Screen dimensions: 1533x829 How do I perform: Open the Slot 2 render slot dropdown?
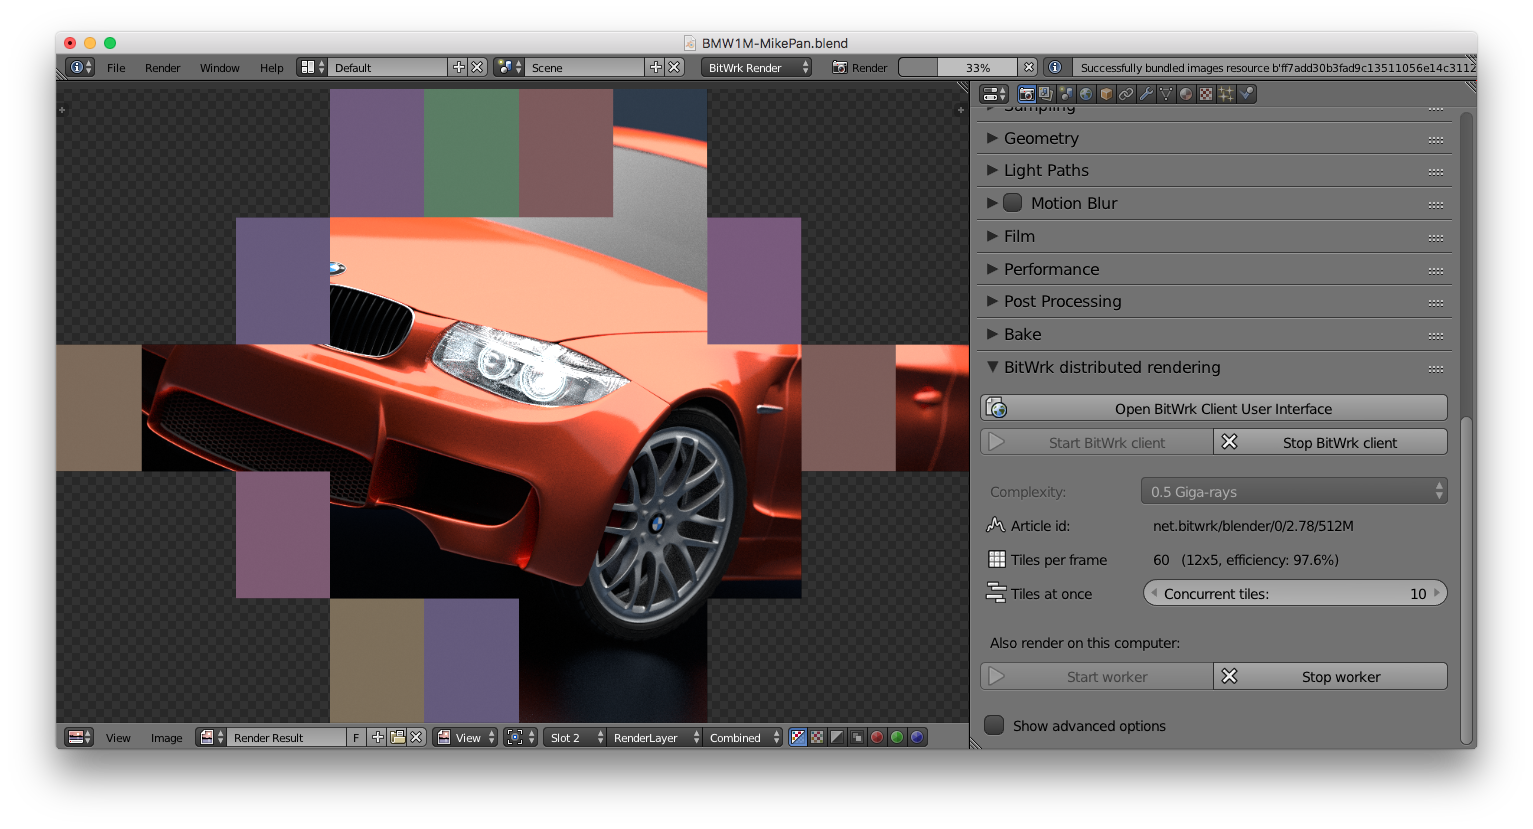(x=576, y=737)
